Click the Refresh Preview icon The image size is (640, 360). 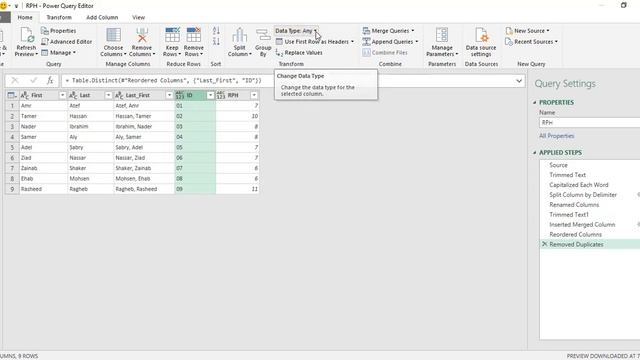click(27, 36)
